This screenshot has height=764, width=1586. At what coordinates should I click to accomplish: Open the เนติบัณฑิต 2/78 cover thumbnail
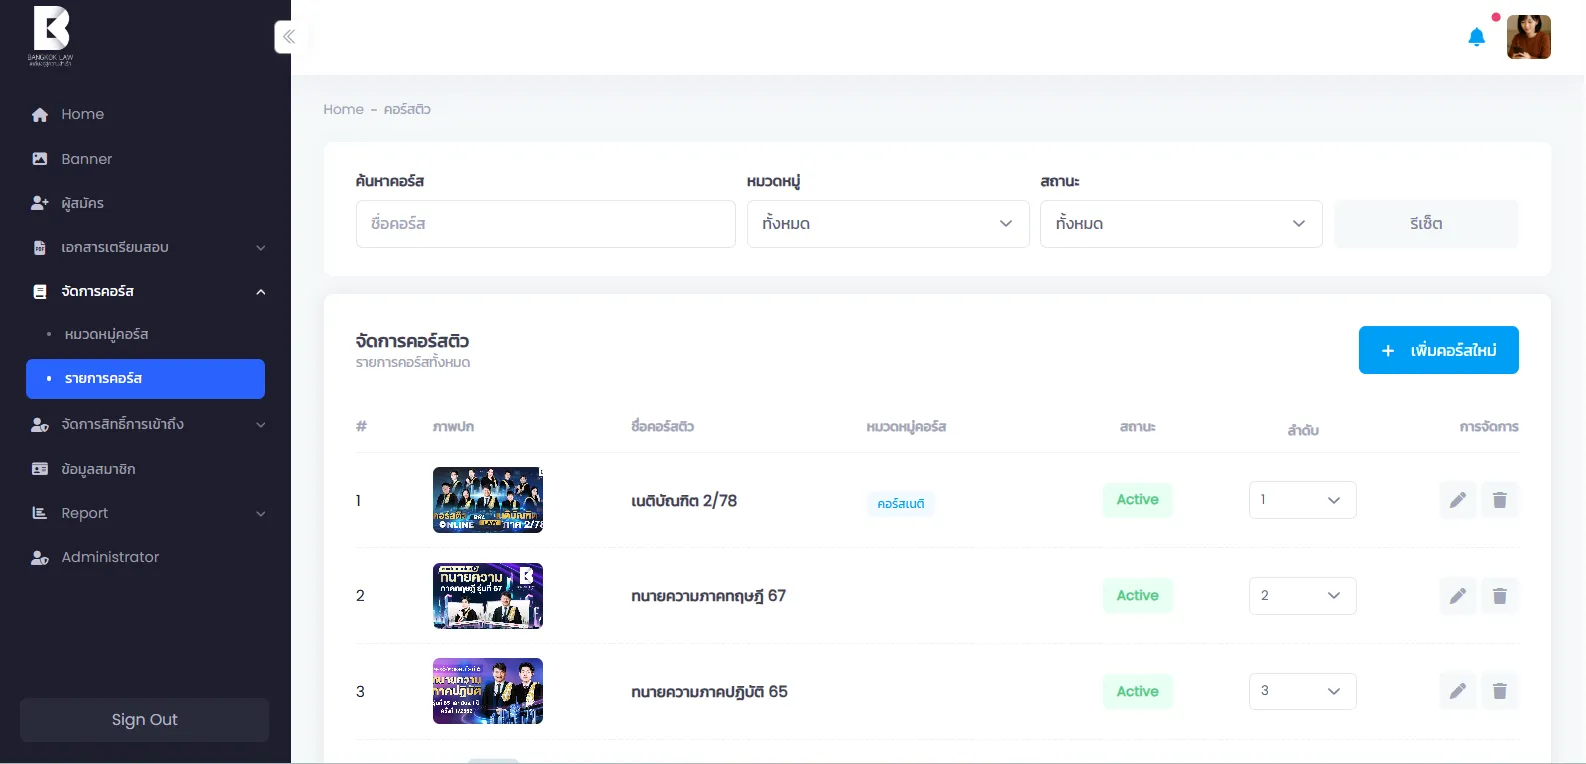(x=487, y=500)
